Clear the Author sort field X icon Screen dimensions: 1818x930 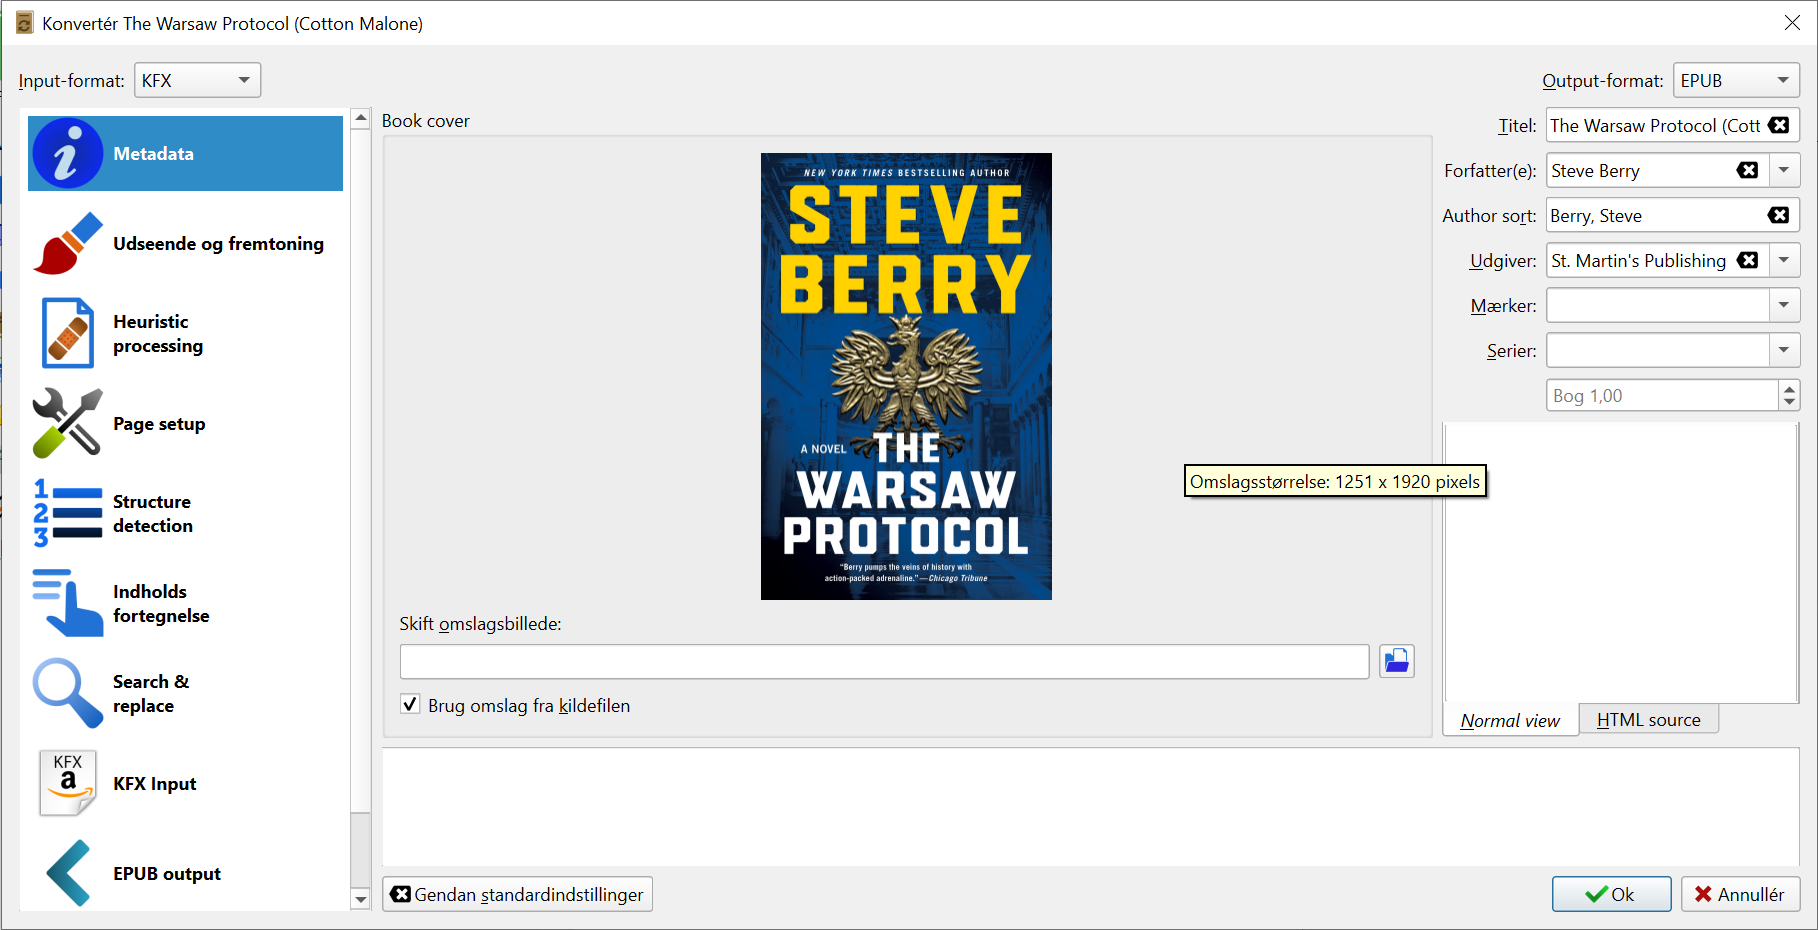coord(1779,215)
